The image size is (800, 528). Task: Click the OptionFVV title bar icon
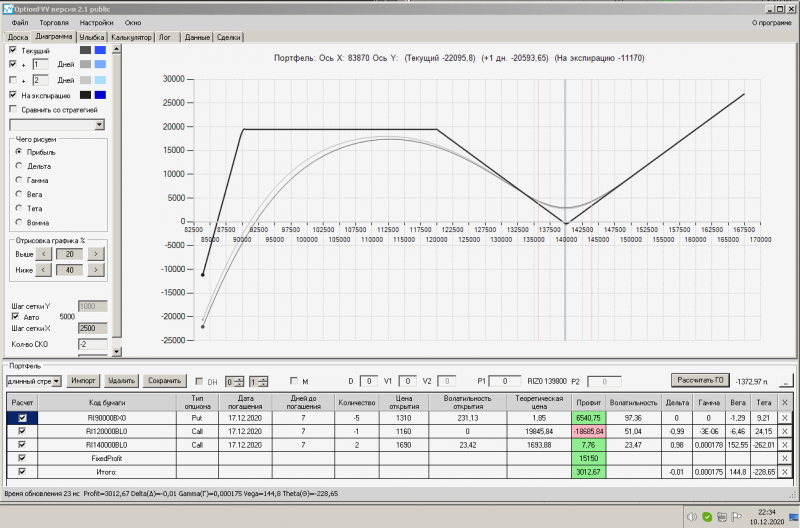pos(9,7)
